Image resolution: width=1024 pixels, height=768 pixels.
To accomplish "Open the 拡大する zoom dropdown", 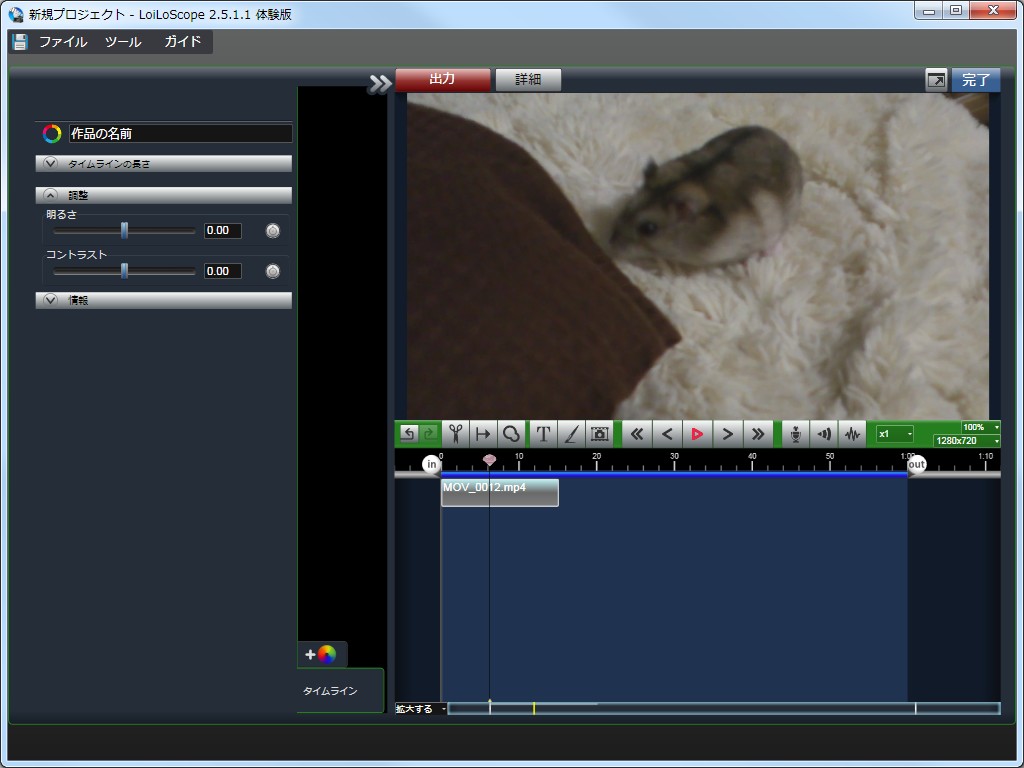I will click(421, 709).
